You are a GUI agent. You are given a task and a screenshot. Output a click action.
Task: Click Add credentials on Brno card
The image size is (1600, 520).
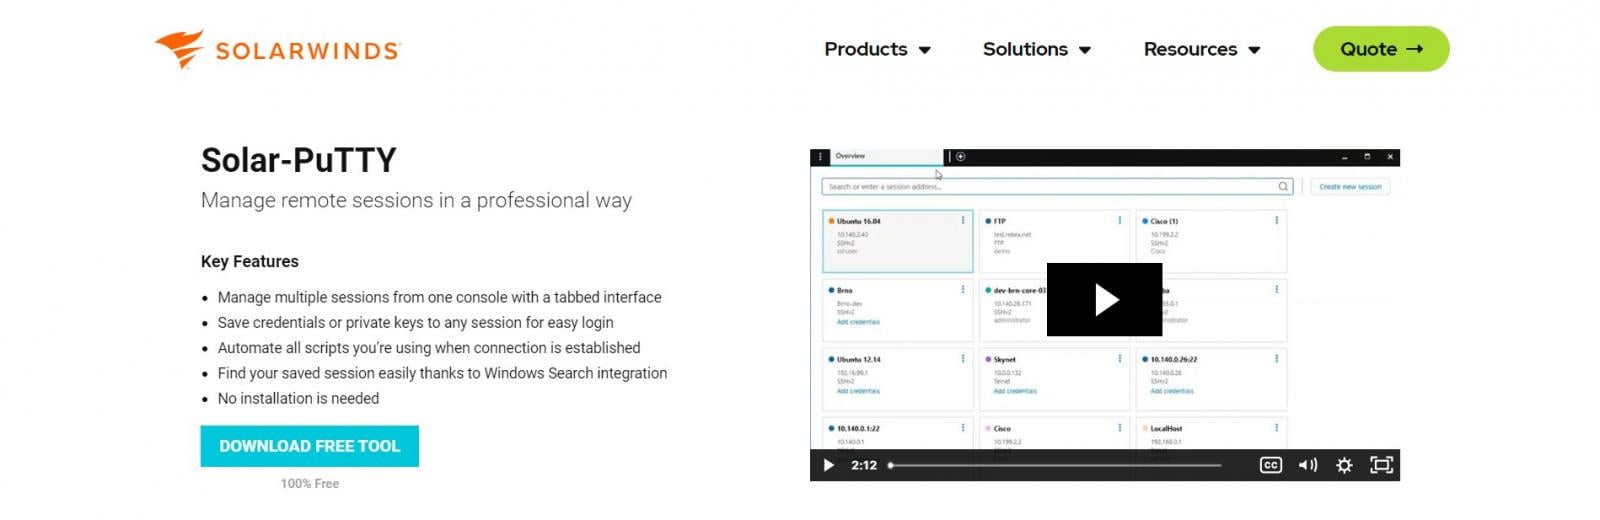click(x=858, y=322)
